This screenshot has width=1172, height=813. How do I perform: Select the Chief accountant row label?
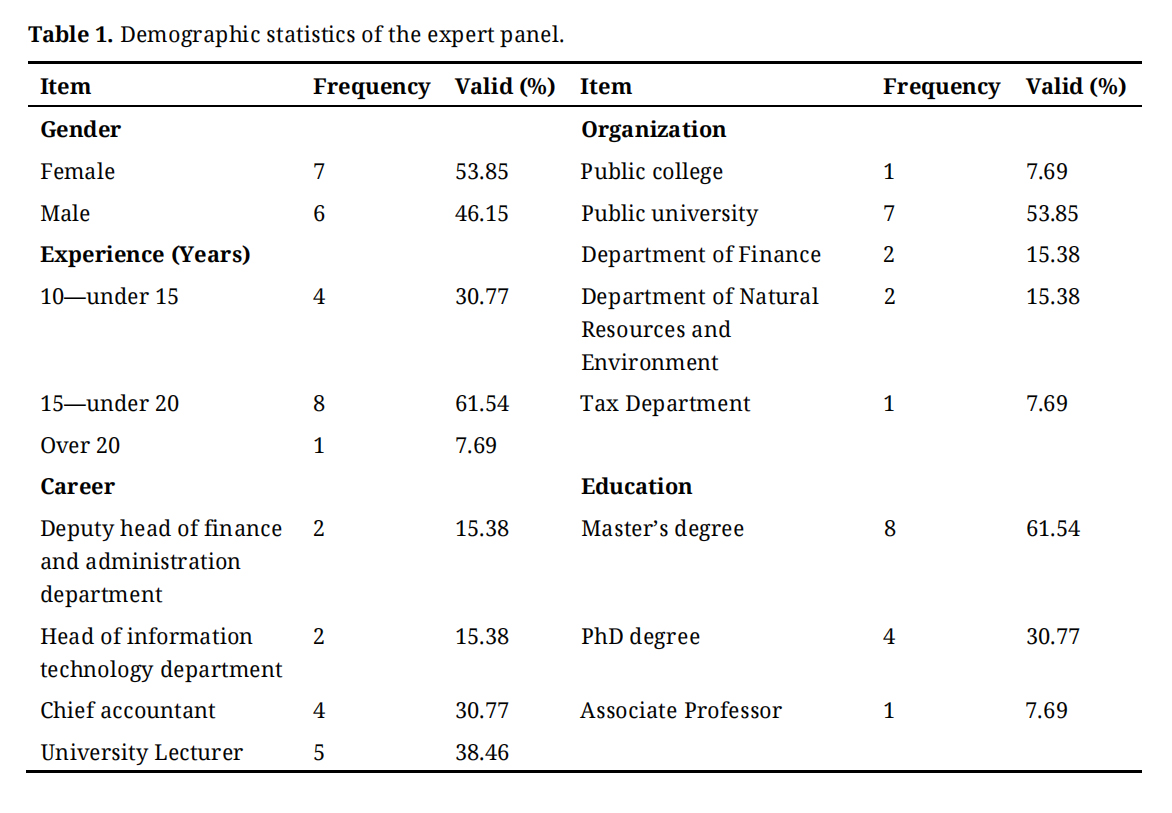click(x=128, y=710)
